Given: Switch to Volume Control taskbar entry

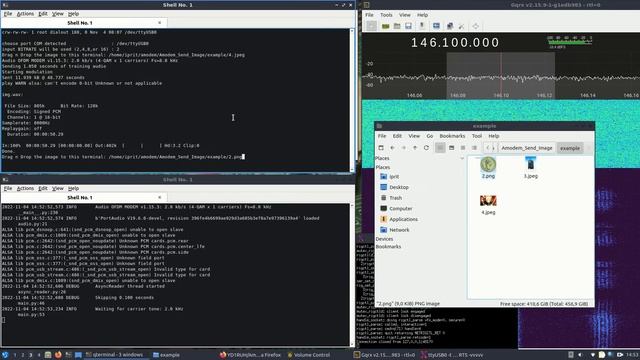Looking at the screenshot, I should [x=309, y=355].
